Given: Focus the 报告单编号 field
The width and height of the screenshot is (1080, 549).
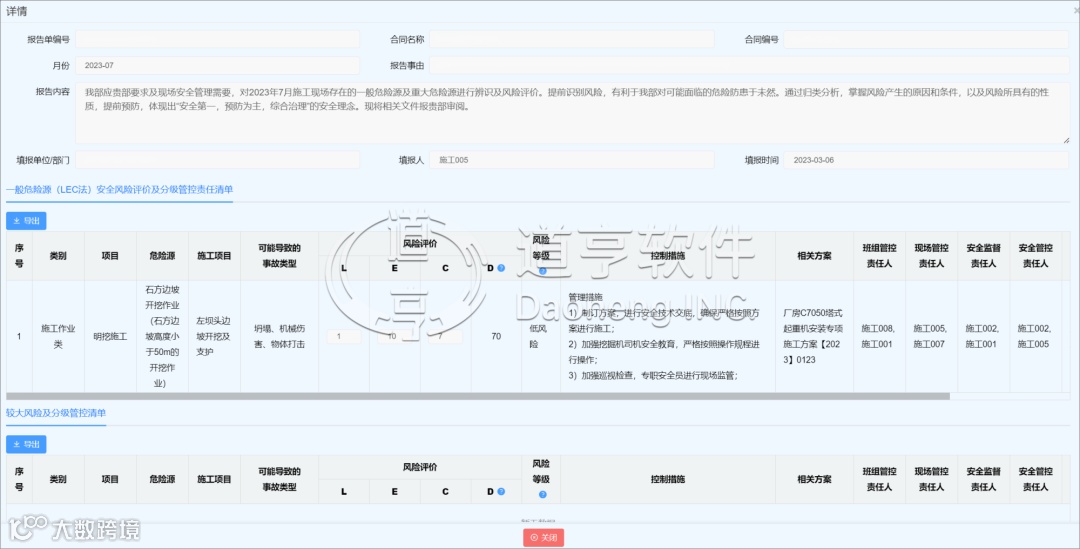Looking at the screenshot, I should pyautogui.click(x=217, y=39).
